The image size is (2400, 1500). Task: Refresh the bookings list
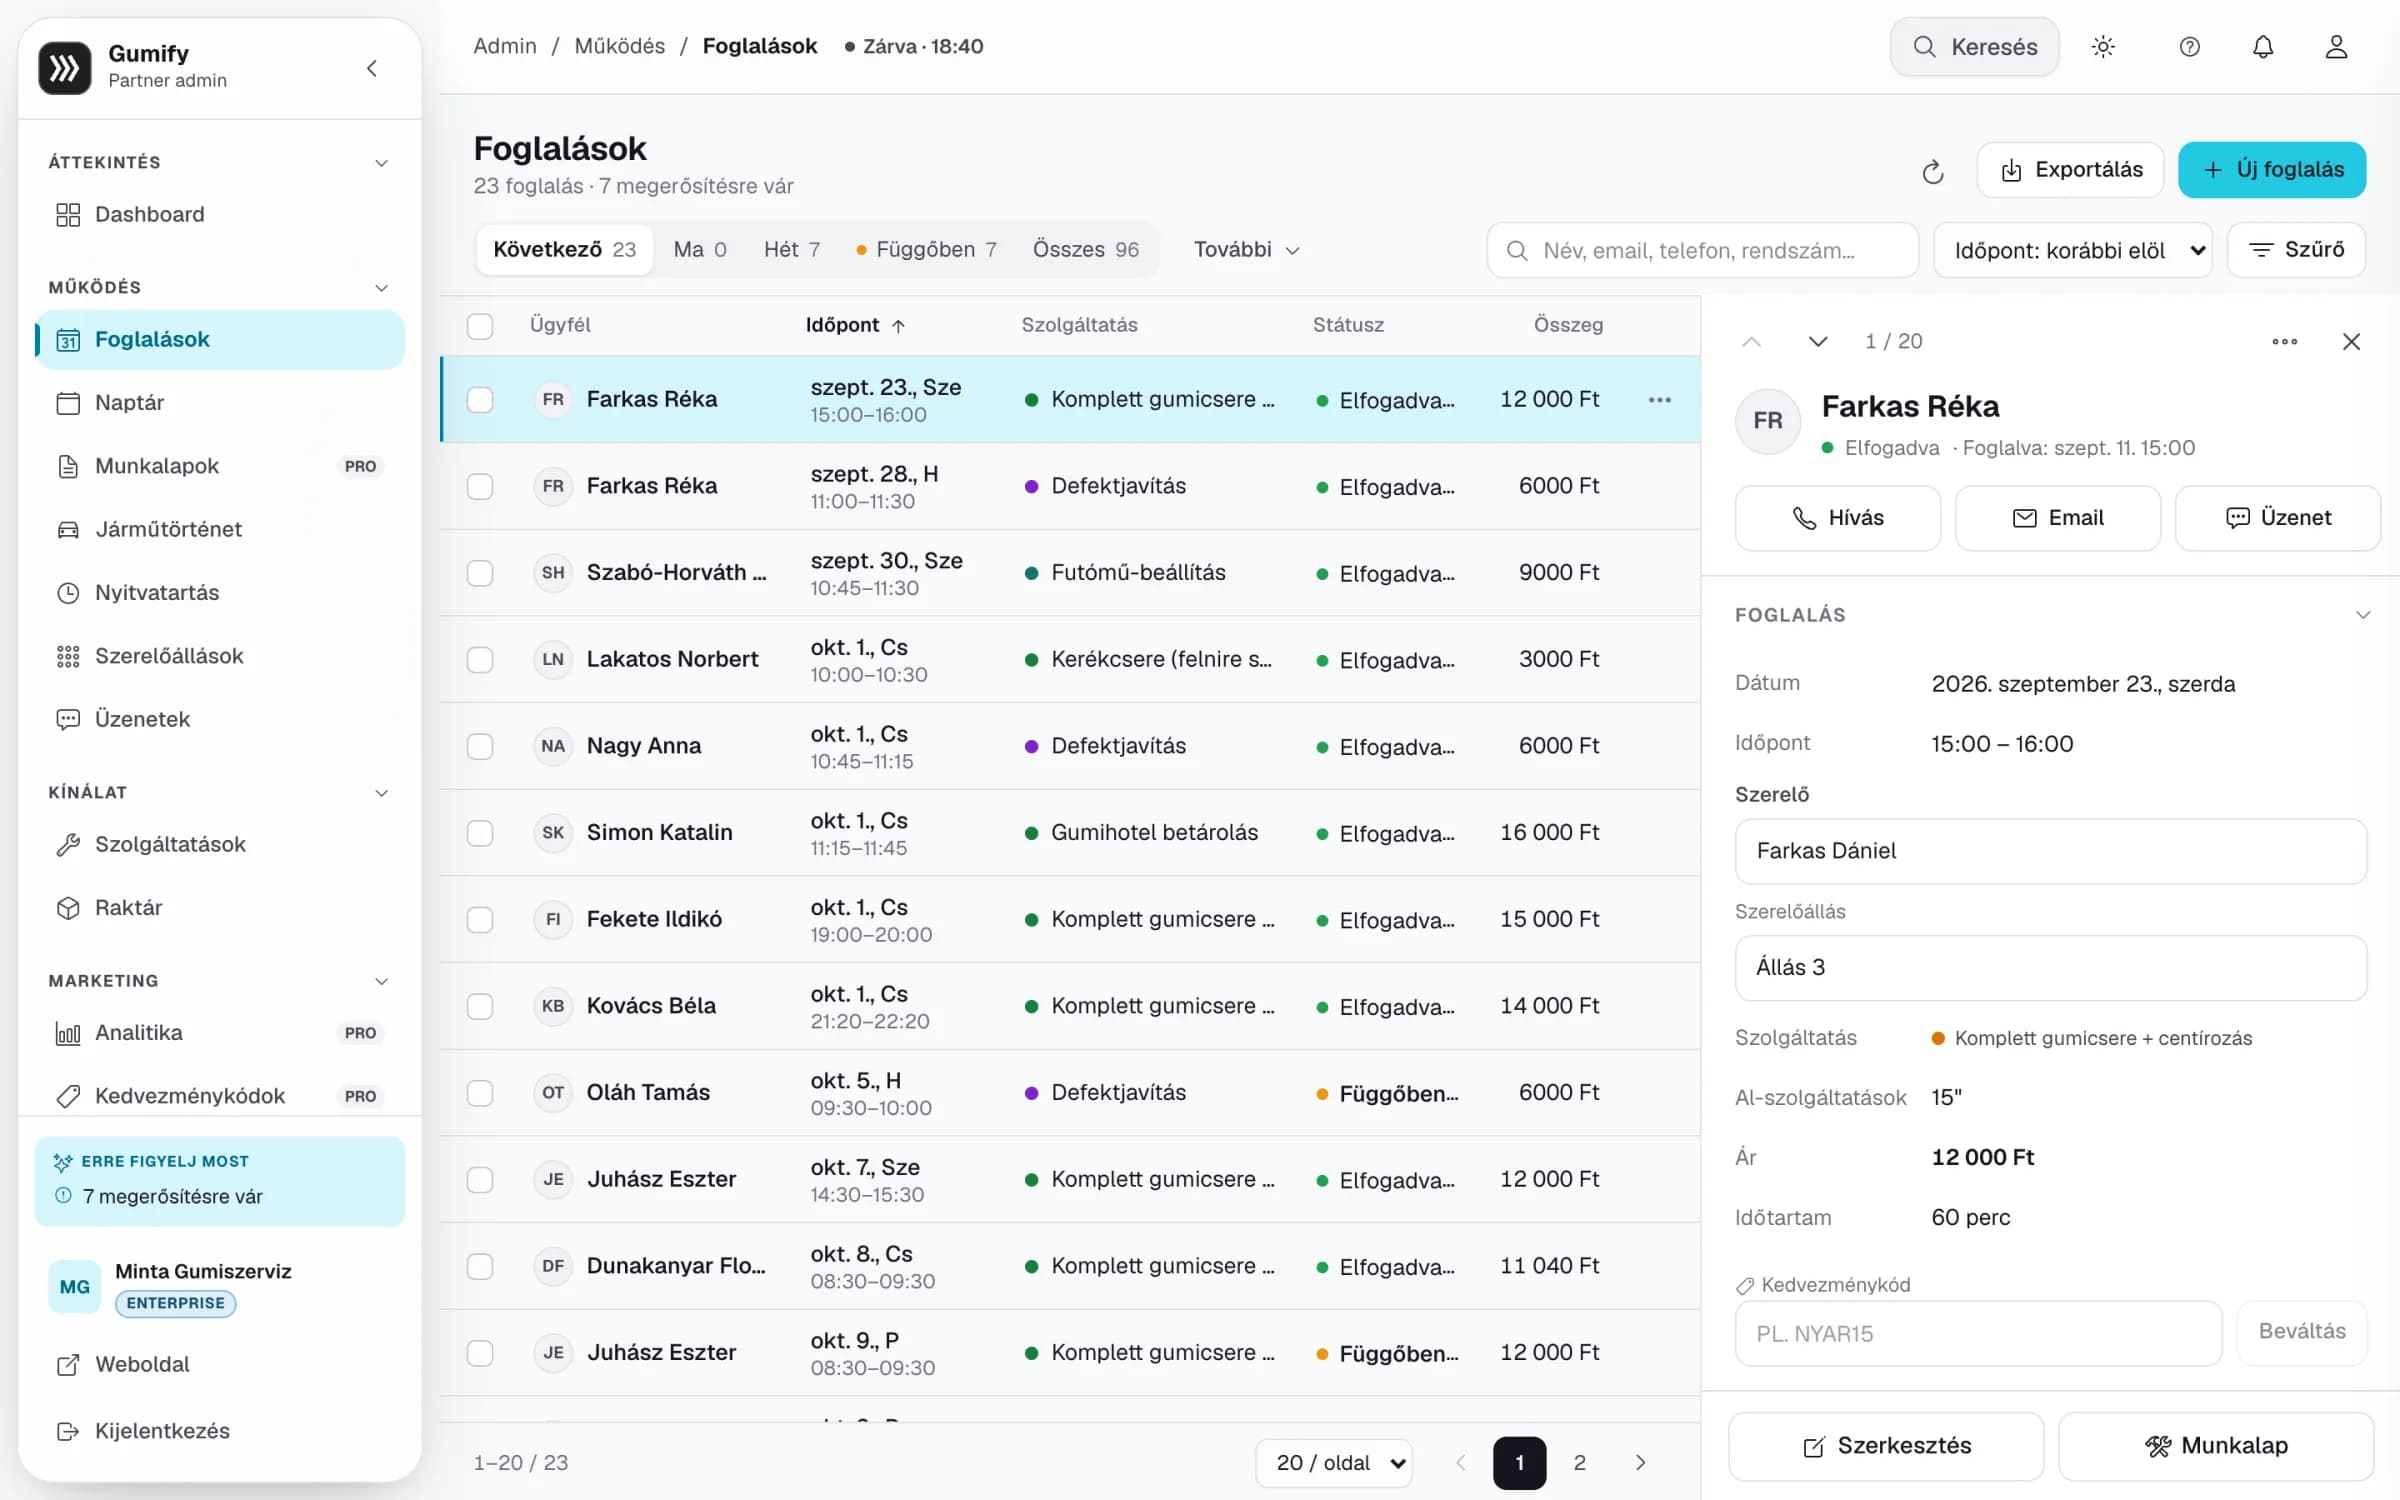(1933, 172)
